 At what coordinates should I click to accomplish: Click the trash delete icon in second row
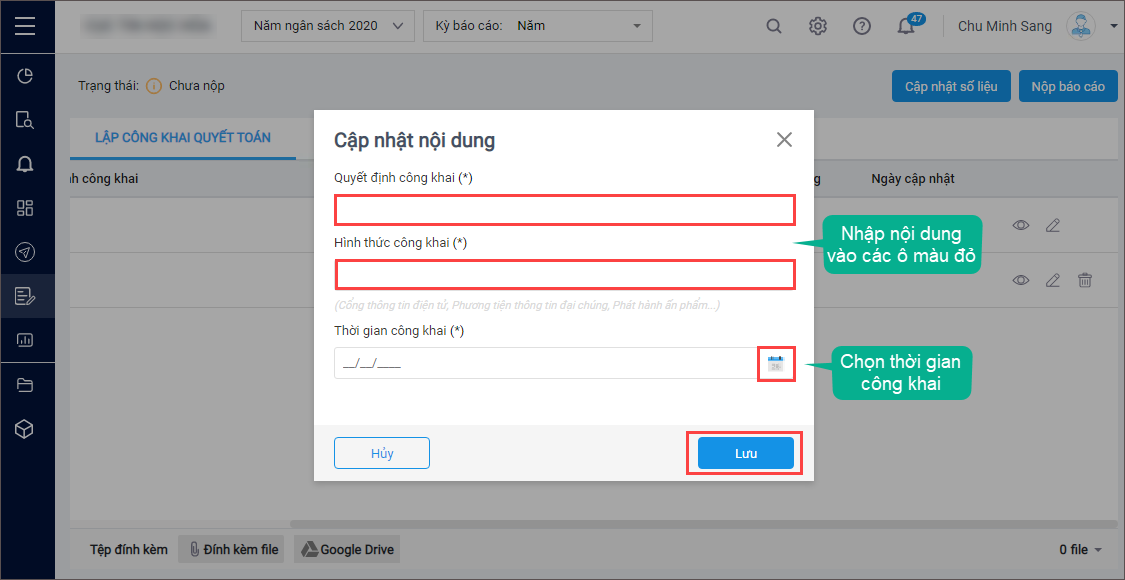pyautogui.click(x=1085, y=280)
